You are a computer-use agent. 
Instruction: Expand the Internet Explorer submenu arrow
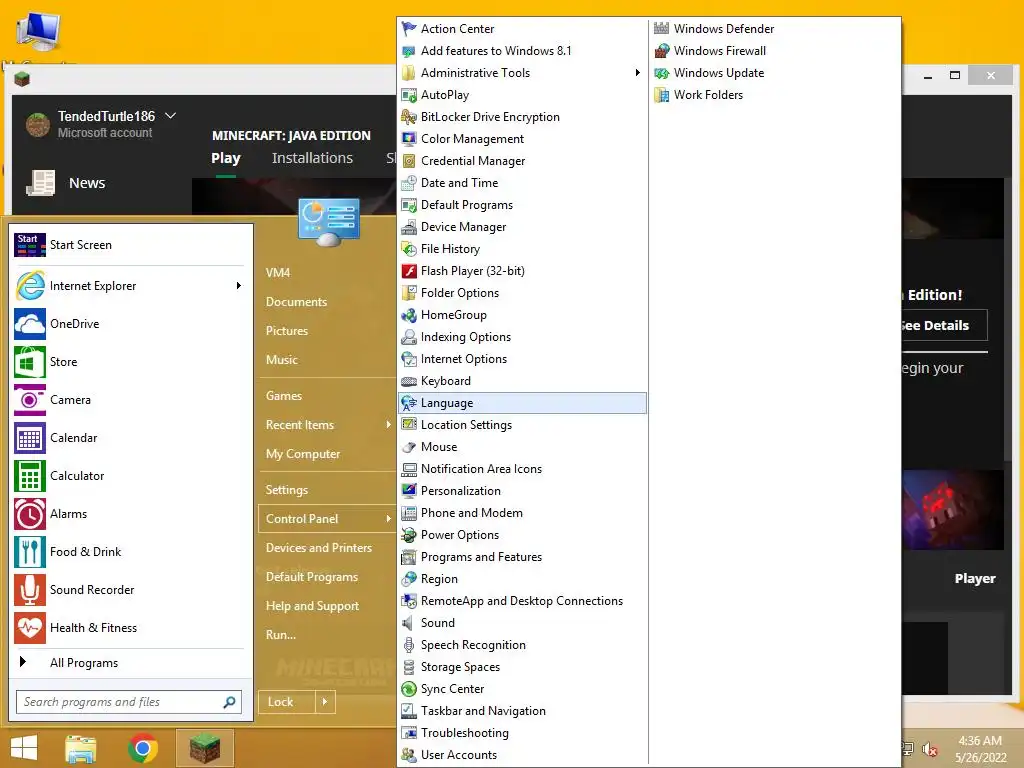pos(238,285)
